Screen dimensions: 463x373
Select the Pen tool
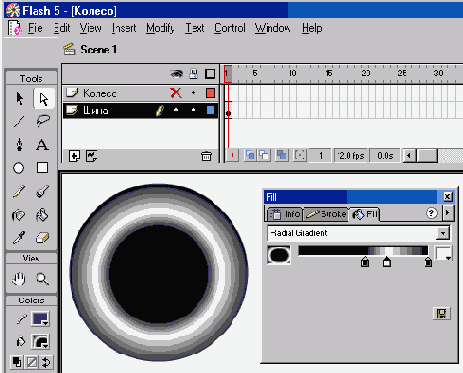pos(19,144)
